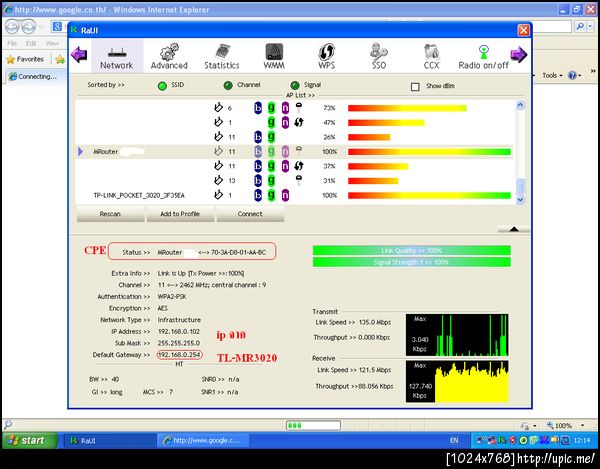The height and width of the screenshot is (469, 600).
Task: Click the IE search magnifier button
Action: (x=580, y=26)
